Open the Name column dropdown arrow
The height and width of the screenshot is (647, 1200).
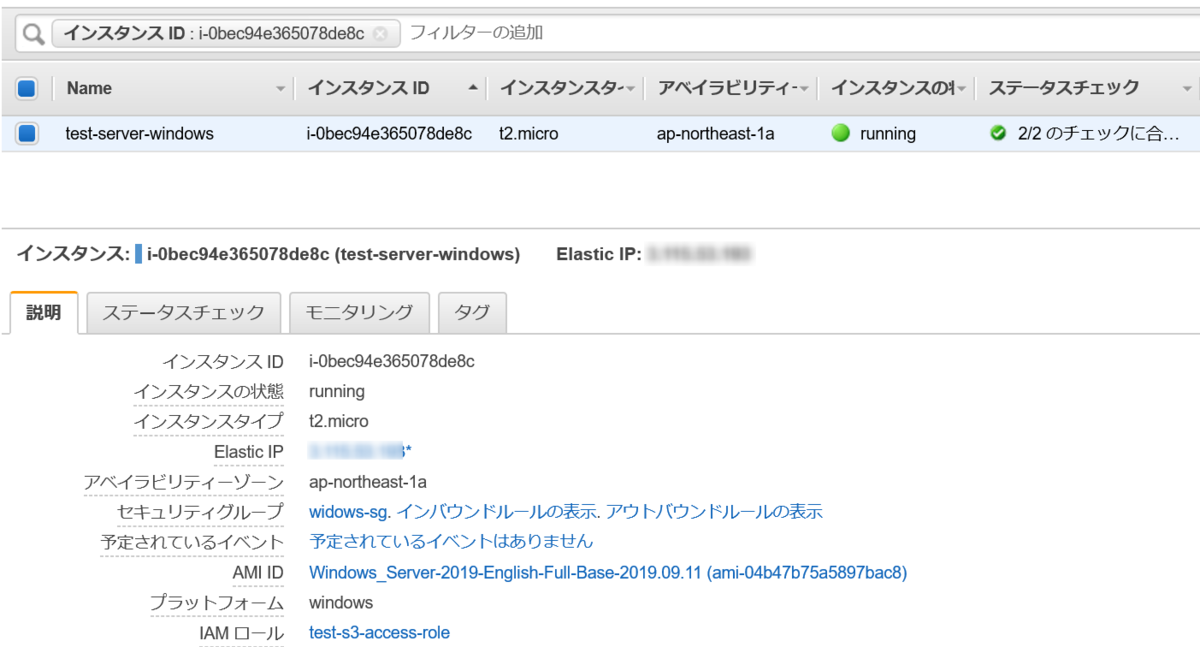click(279, 89)
